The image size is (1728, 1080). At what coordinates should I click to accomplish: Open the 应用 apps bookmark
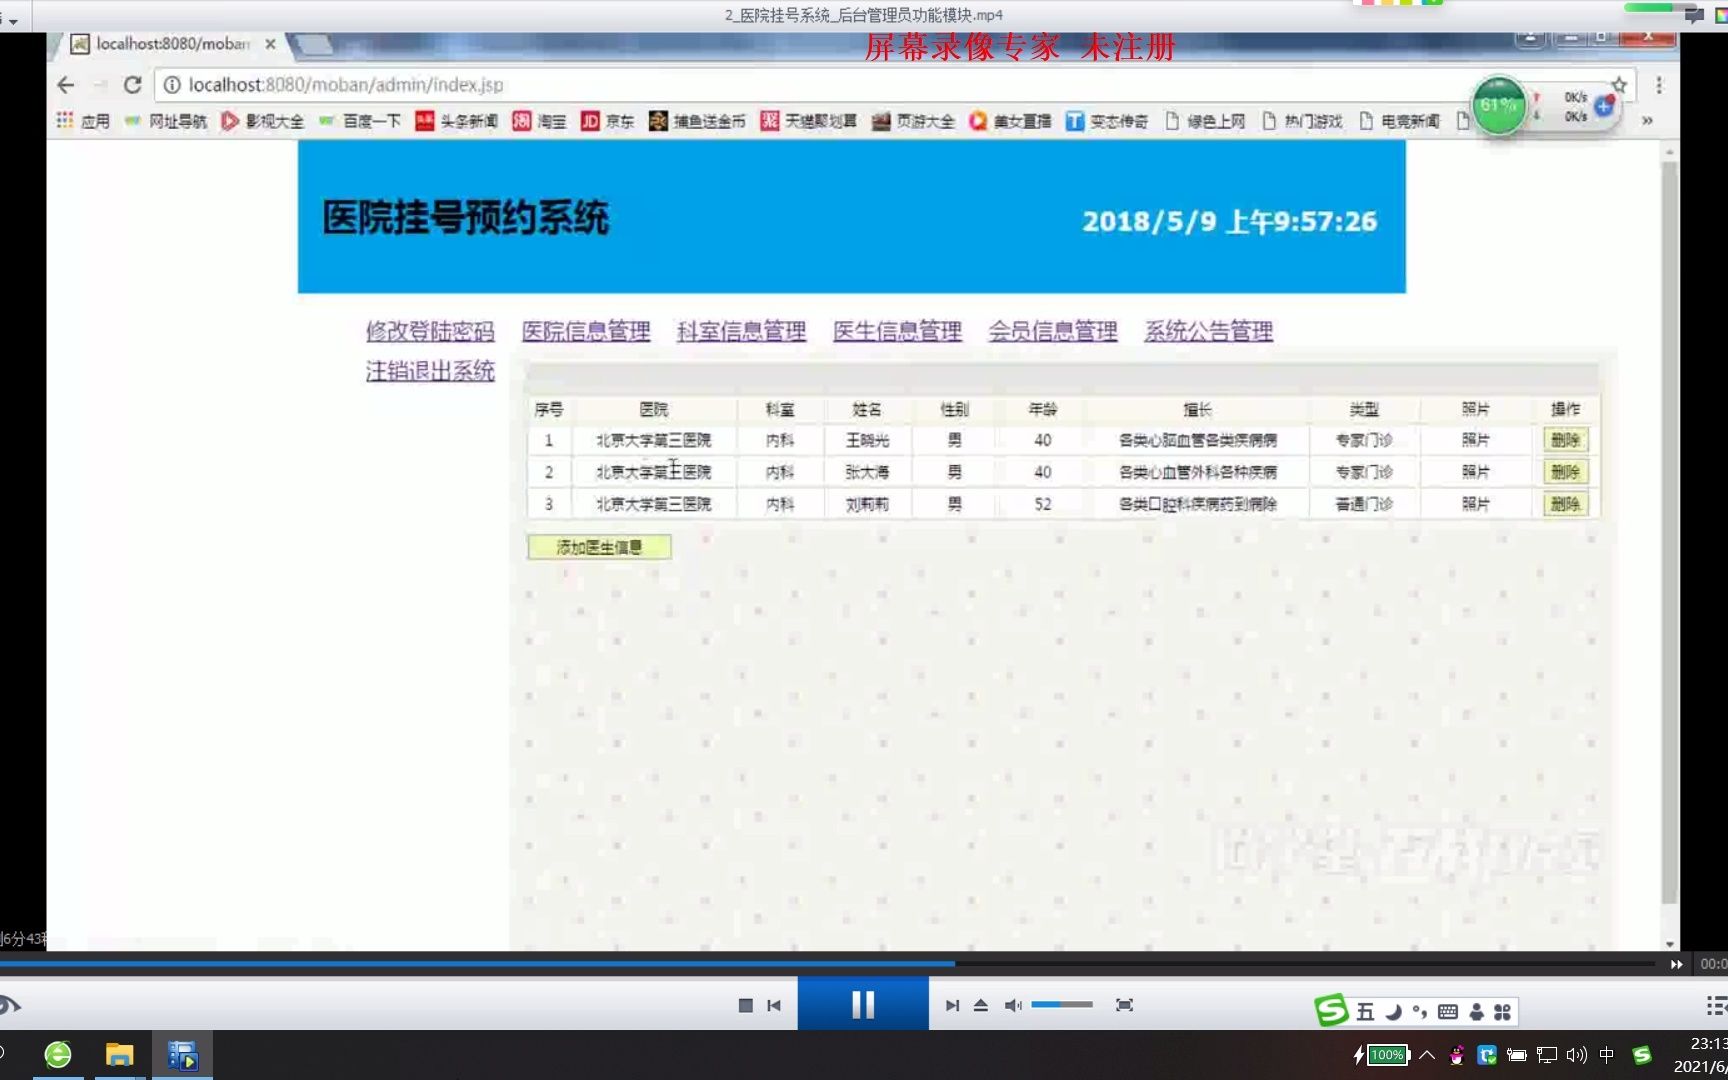click(83, 121)
